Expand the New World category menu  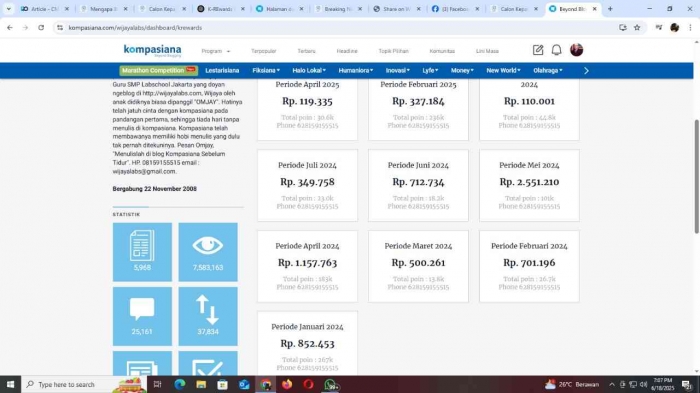click(x=503, y=71)
